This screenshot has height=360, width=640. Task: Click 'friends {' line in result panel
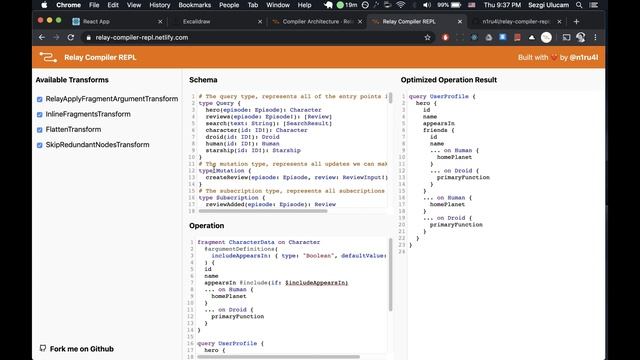pyautogui.click(x=438, y=130)
